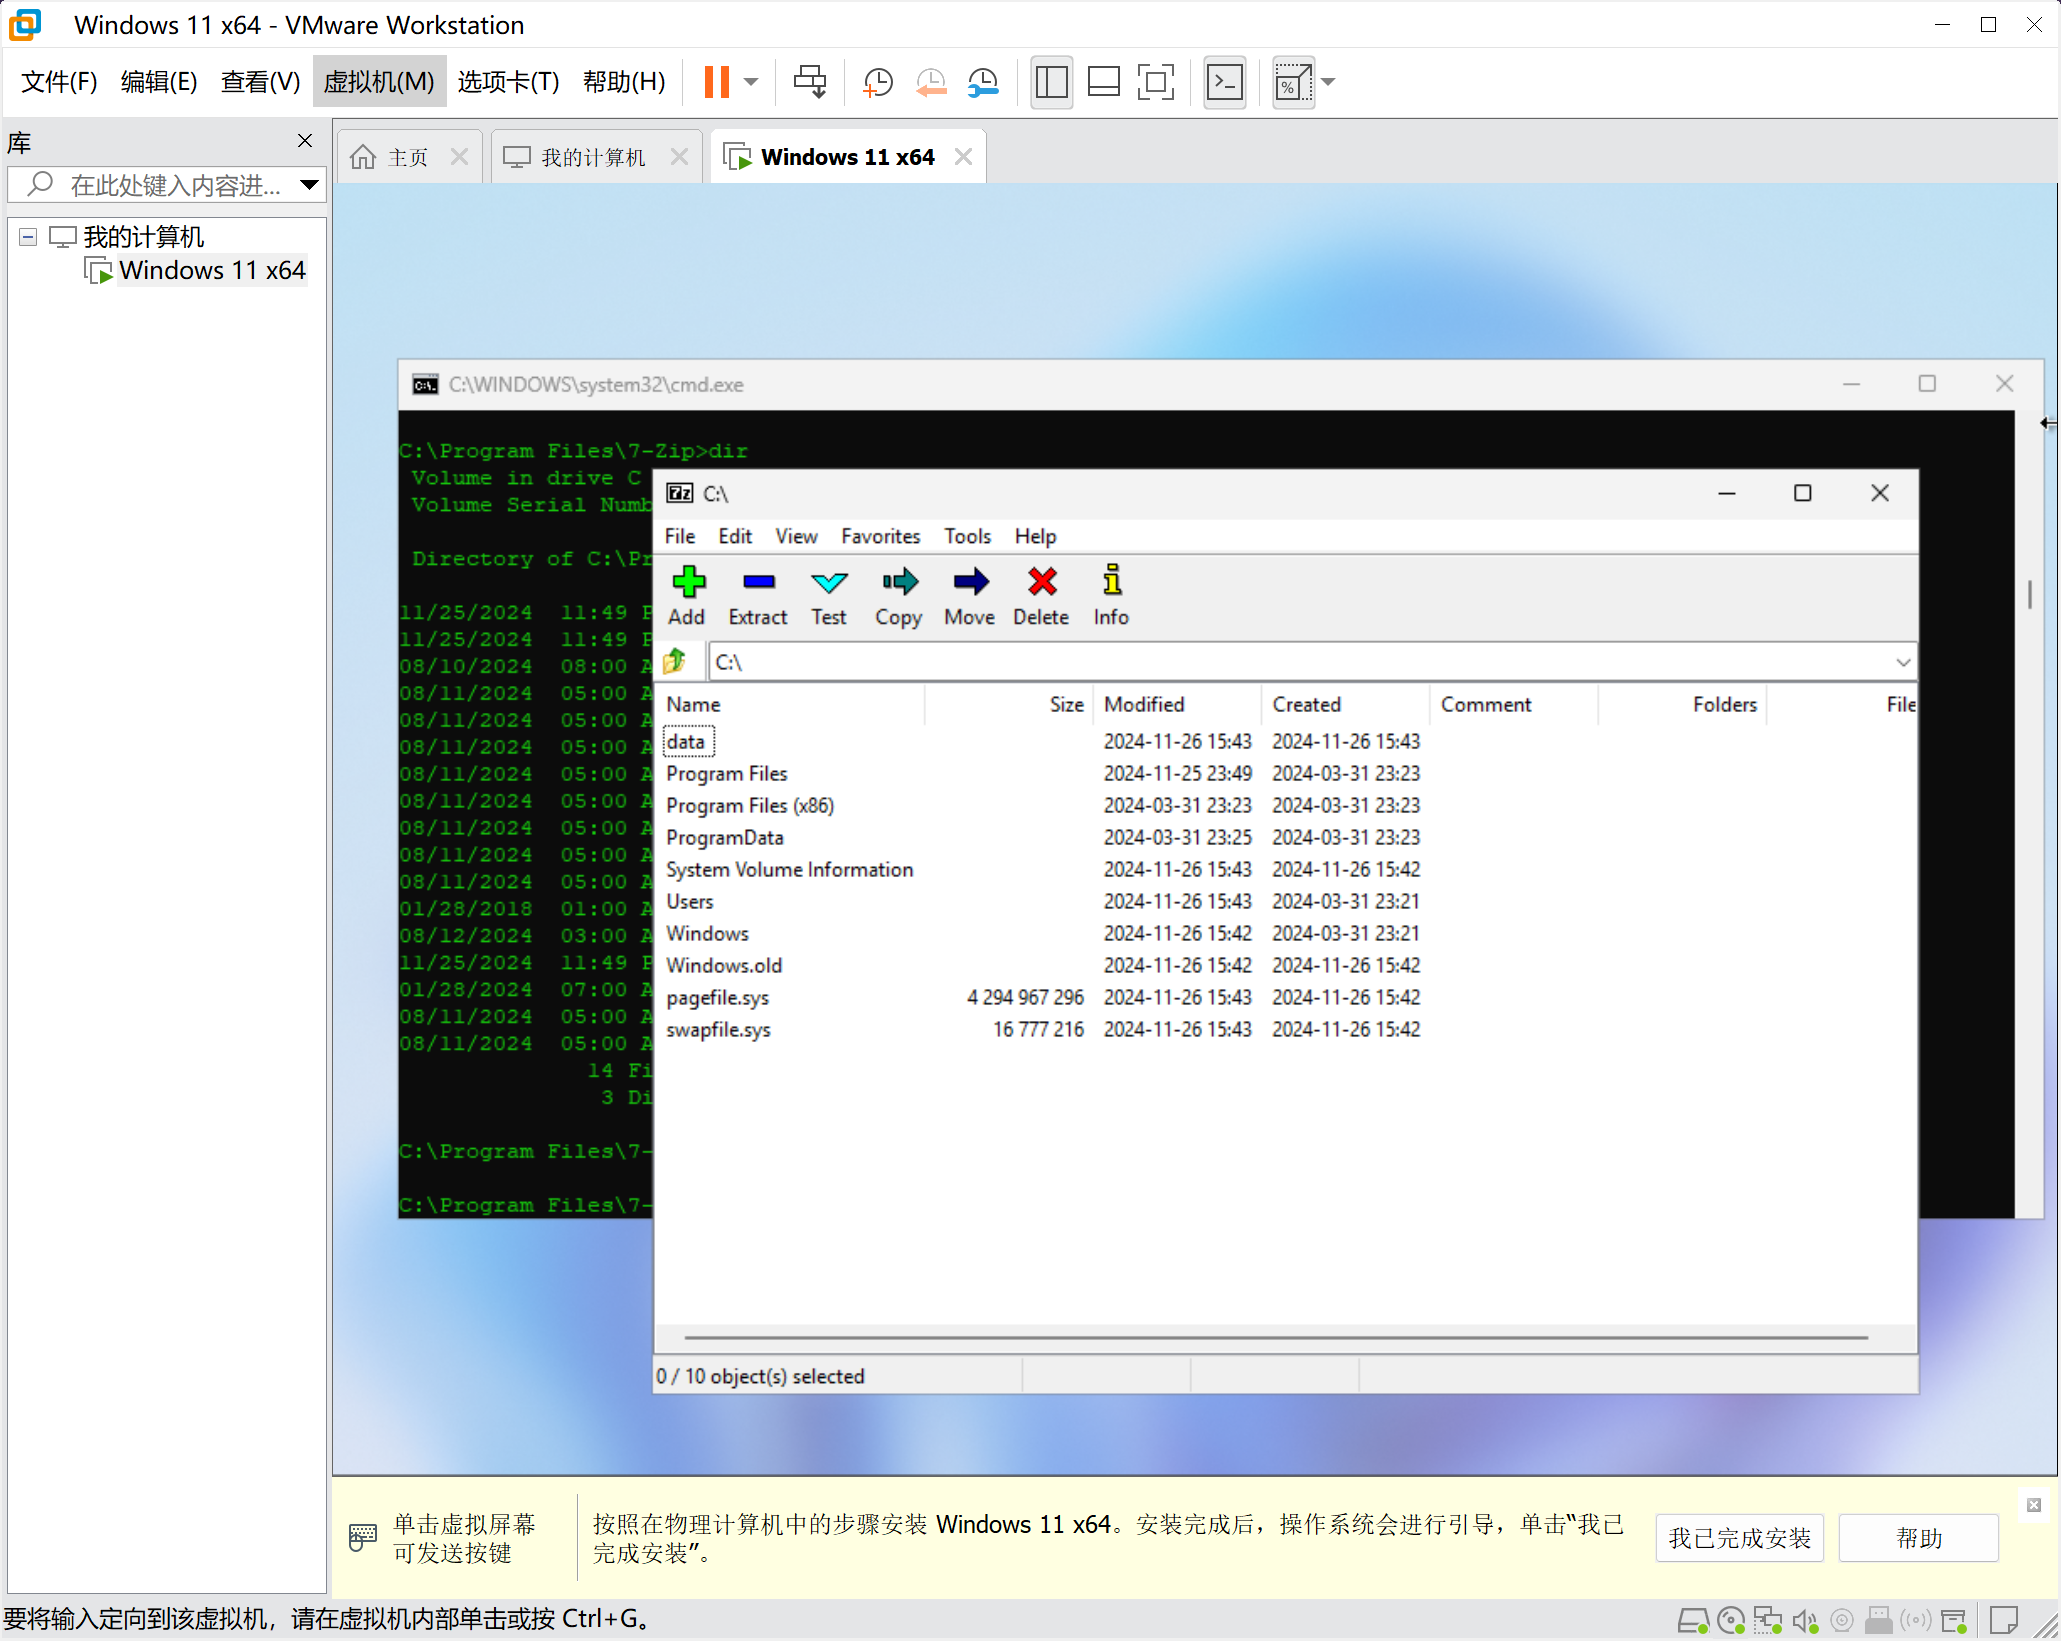2061x1641 pixels.
Task: Click the 帮助 button in install bar
Action: pyautogui.click(x=1918, y=1538)
